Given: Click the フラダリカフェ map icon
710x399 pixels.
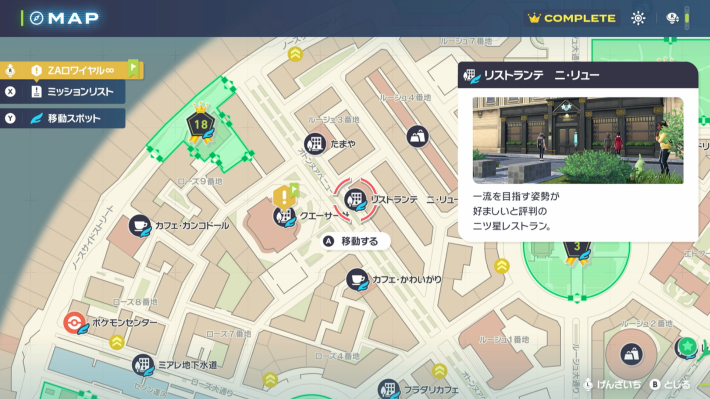Looking at the screenshot, I should coord(389,389).
